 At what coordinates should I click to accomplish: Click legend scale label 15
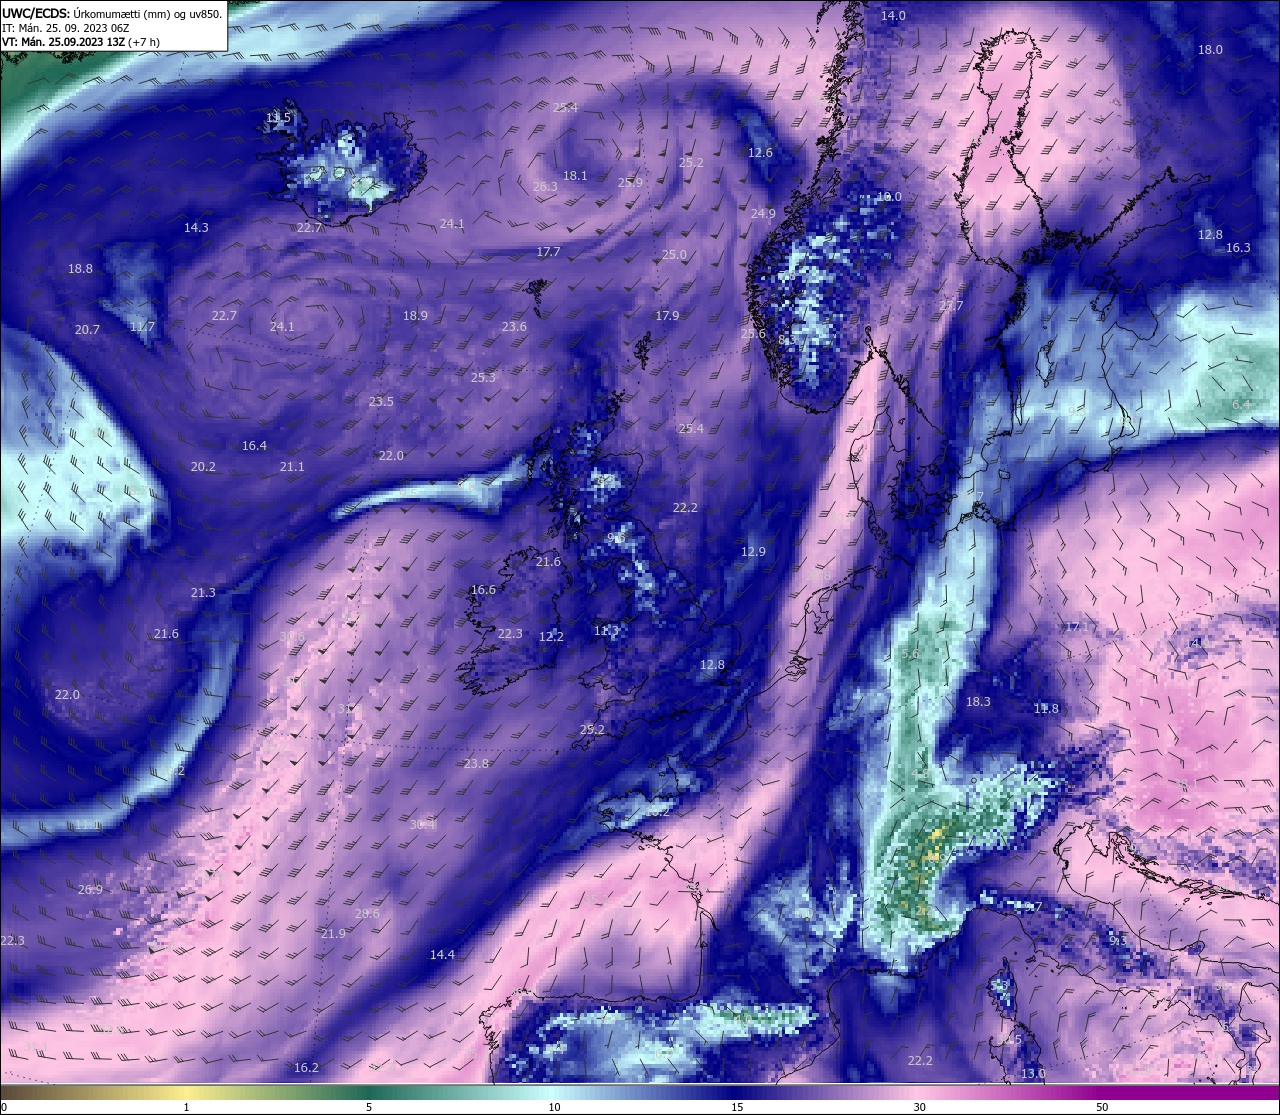pos(737,1107)
